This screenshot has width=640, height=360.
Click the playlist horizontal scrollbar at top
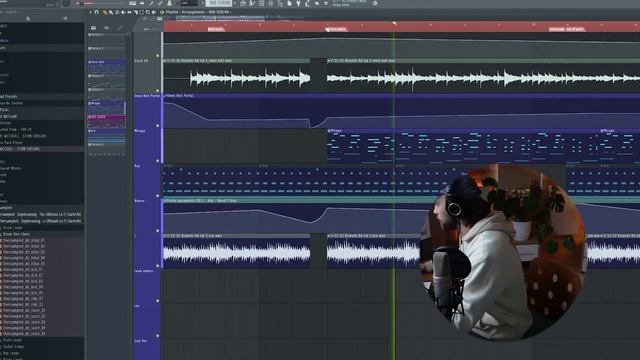220,18
